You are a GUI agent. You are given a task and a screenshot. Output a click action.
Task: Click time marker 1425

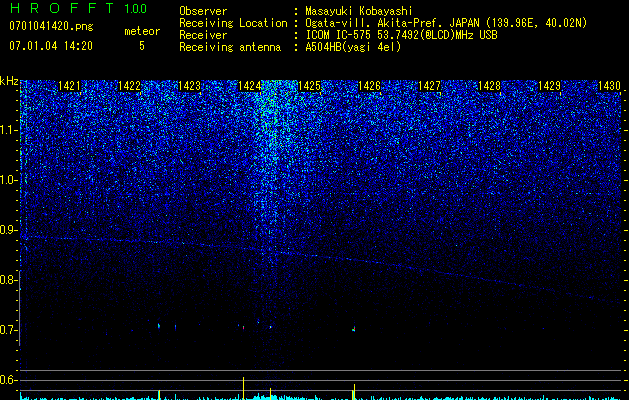click(310, 86)
